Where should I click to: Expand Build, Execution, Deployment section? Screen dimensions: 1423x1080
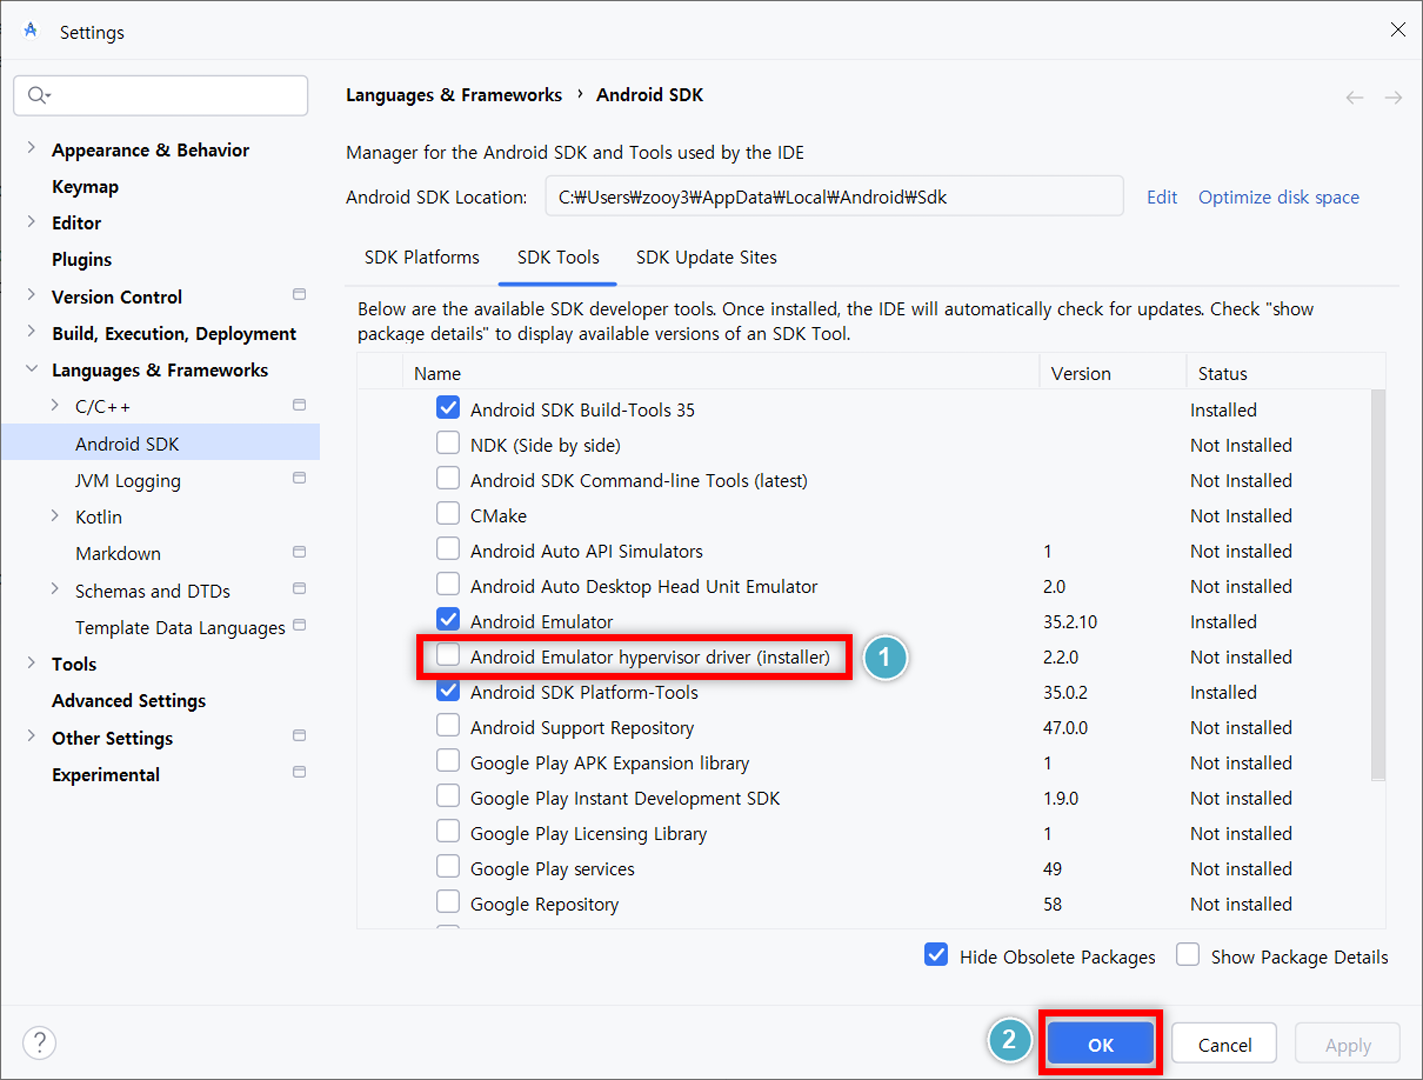point(31,331)
